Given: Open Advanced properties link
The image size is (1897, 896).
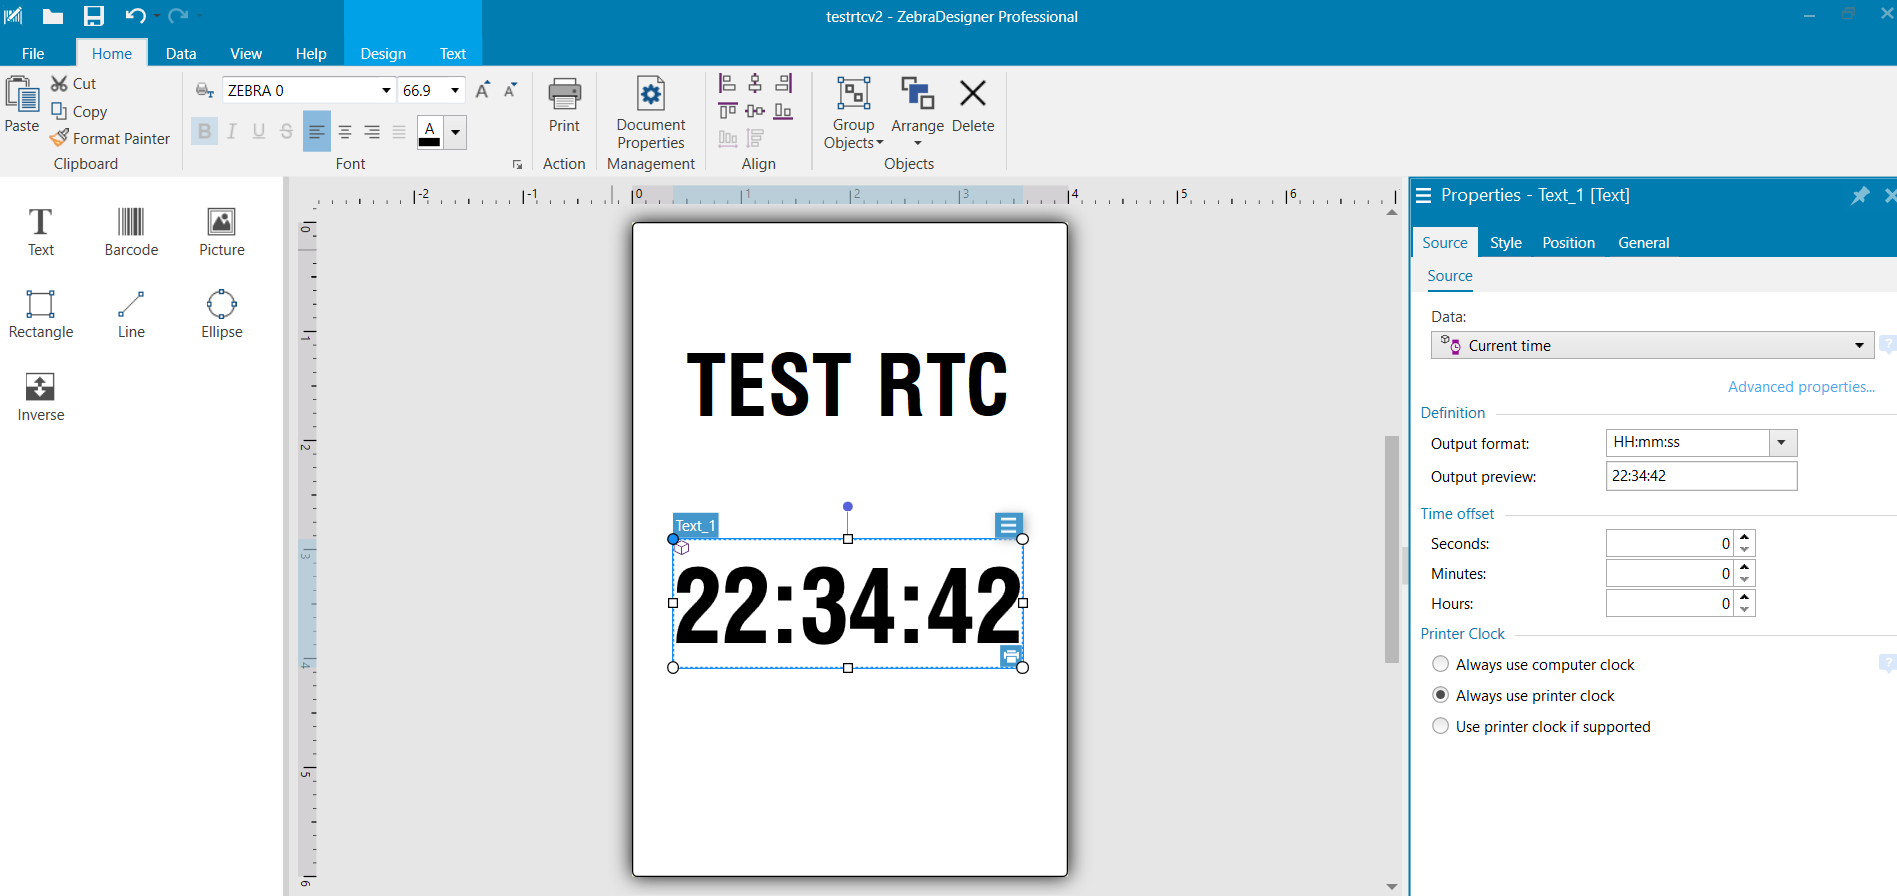Looking at the screenshot, I should pos(1801,387).
